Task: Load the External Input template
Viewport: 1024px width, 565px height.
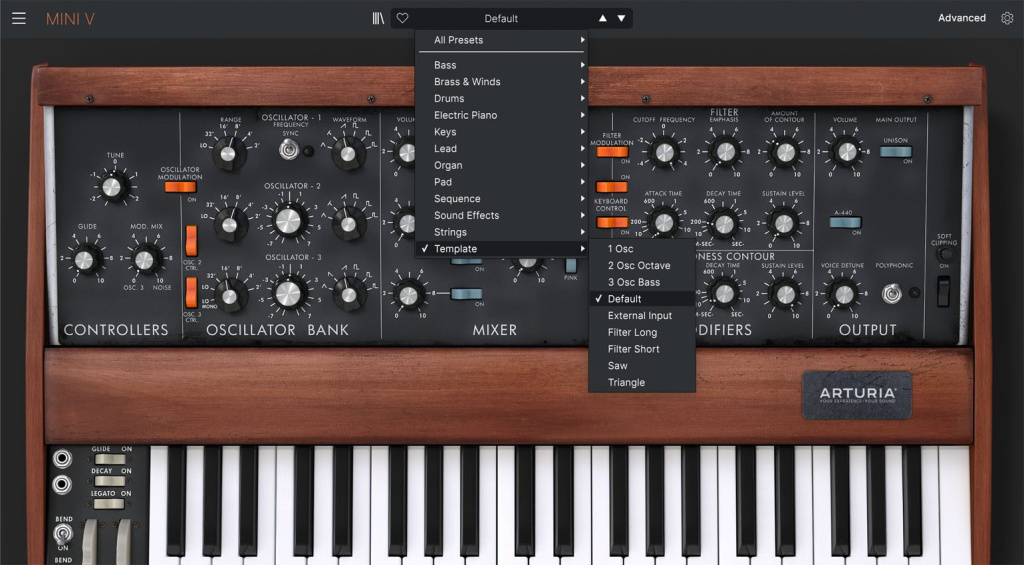Action: point(642,315)
